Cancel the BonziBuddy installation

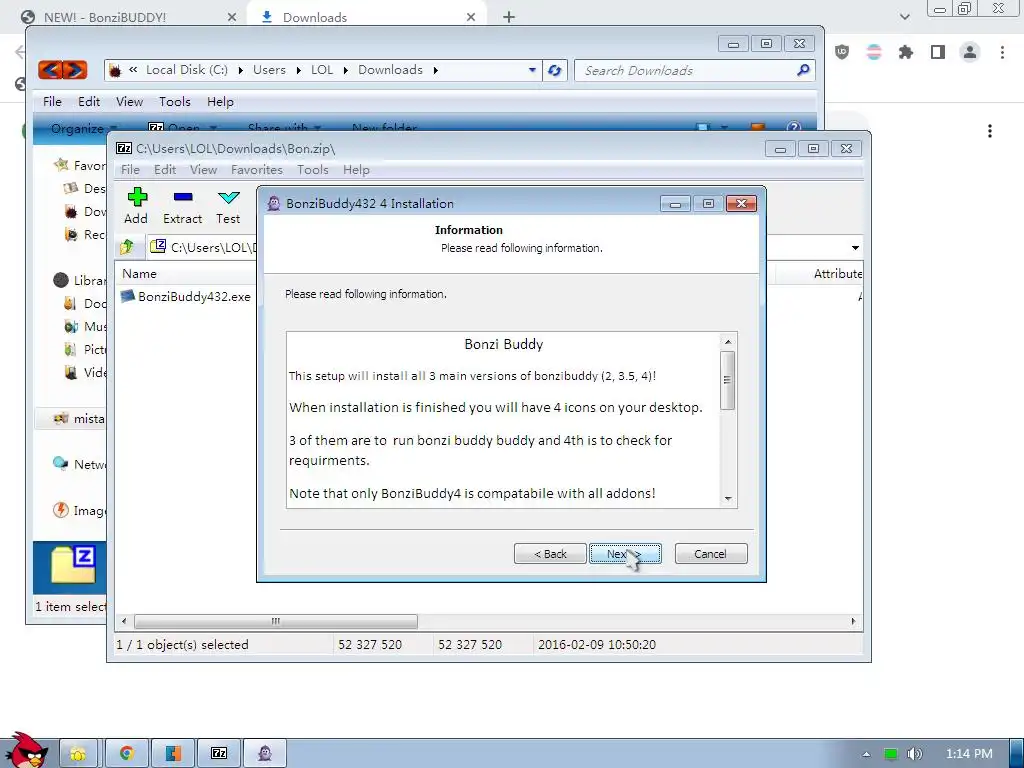click(711, 554)
